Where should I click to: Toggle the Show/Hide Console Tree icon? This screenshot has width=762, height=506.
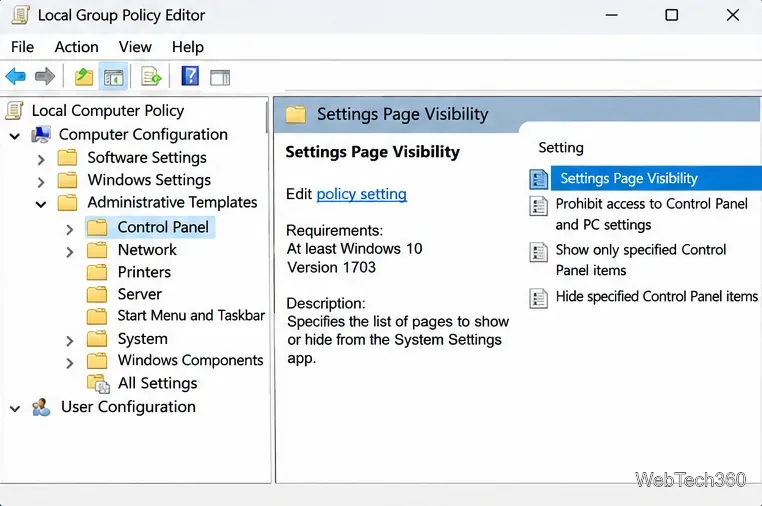(114, 77)
